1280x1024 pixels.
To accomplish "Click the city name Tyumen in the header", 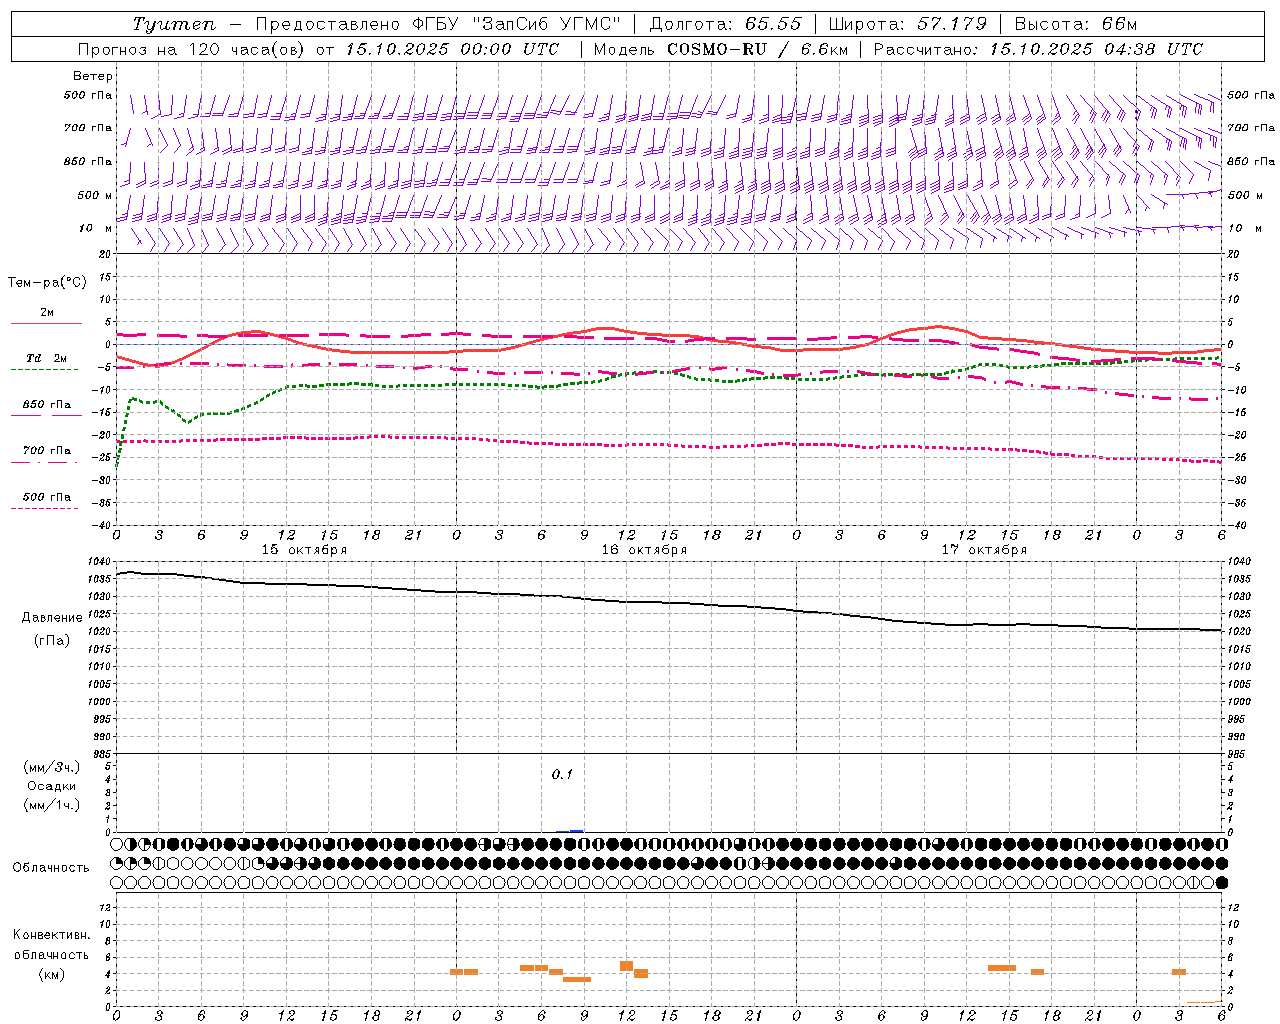I will click(174, 24).
